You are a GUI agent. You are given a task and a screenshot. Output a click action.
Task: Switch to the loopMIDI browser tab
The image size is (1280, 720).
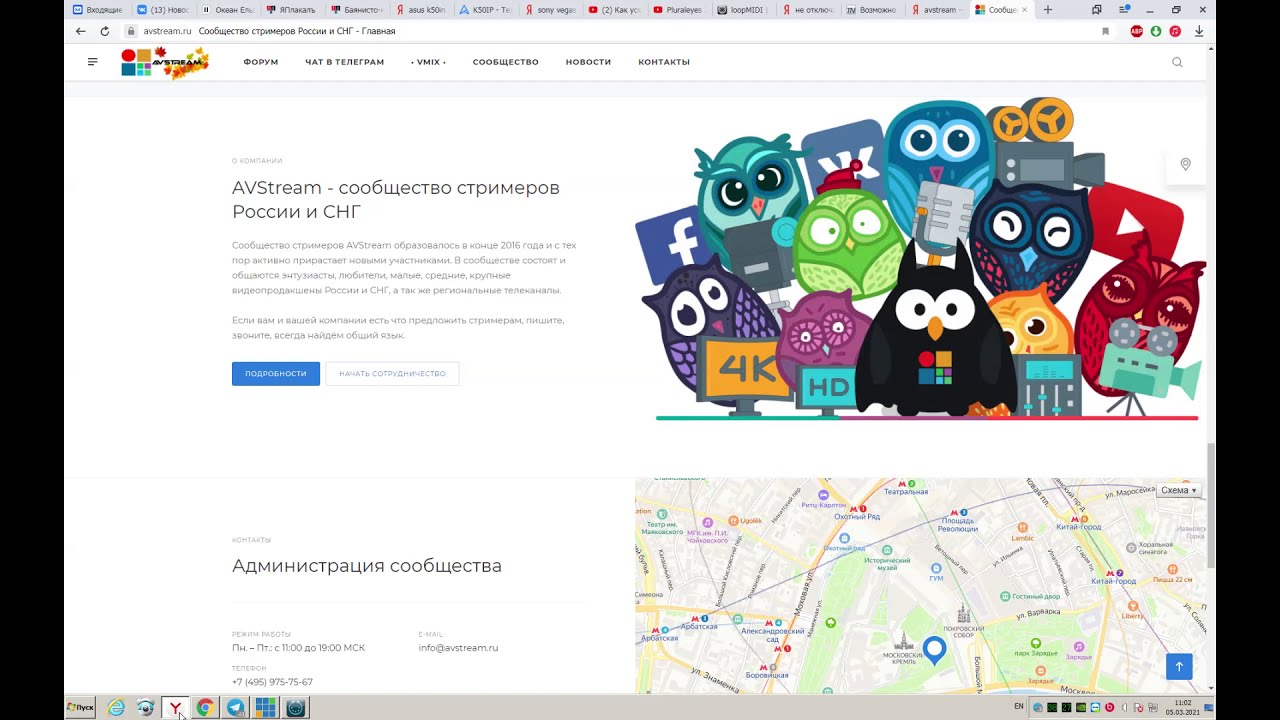(x=745, y=10)
